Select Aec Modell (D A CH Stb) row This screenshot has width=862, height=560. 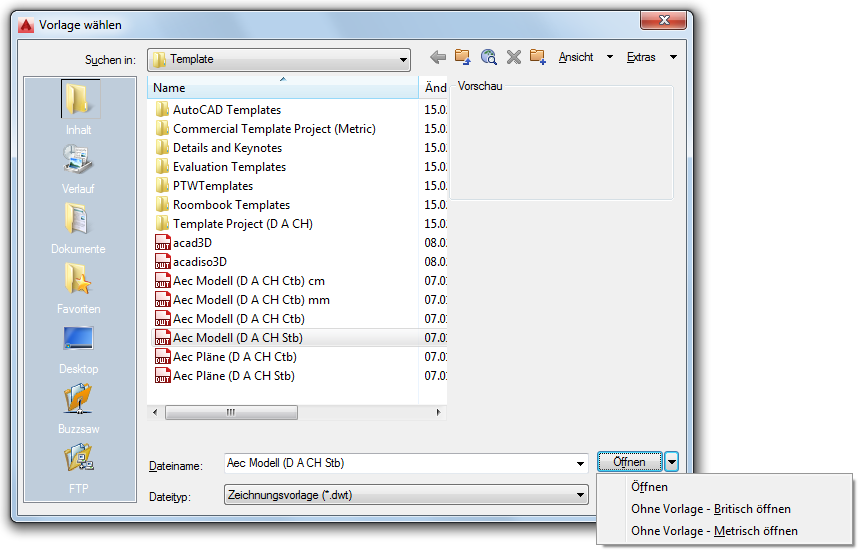[x=299, y=338]
